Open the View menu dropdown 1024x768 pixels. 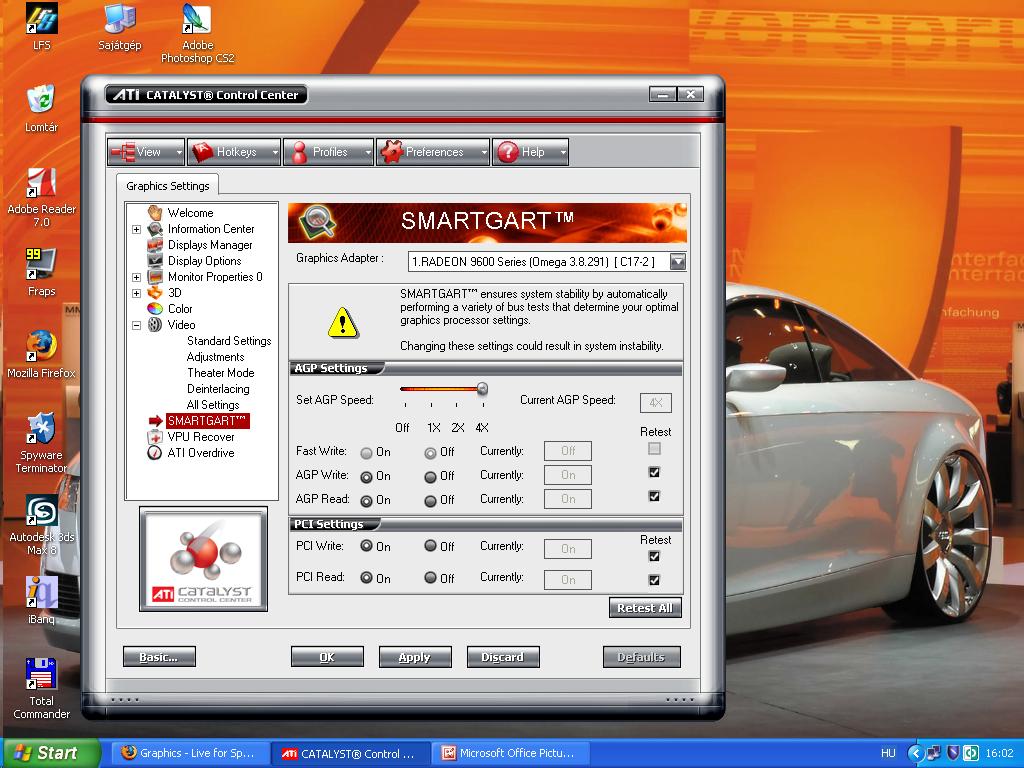click(x=146, y=152)
